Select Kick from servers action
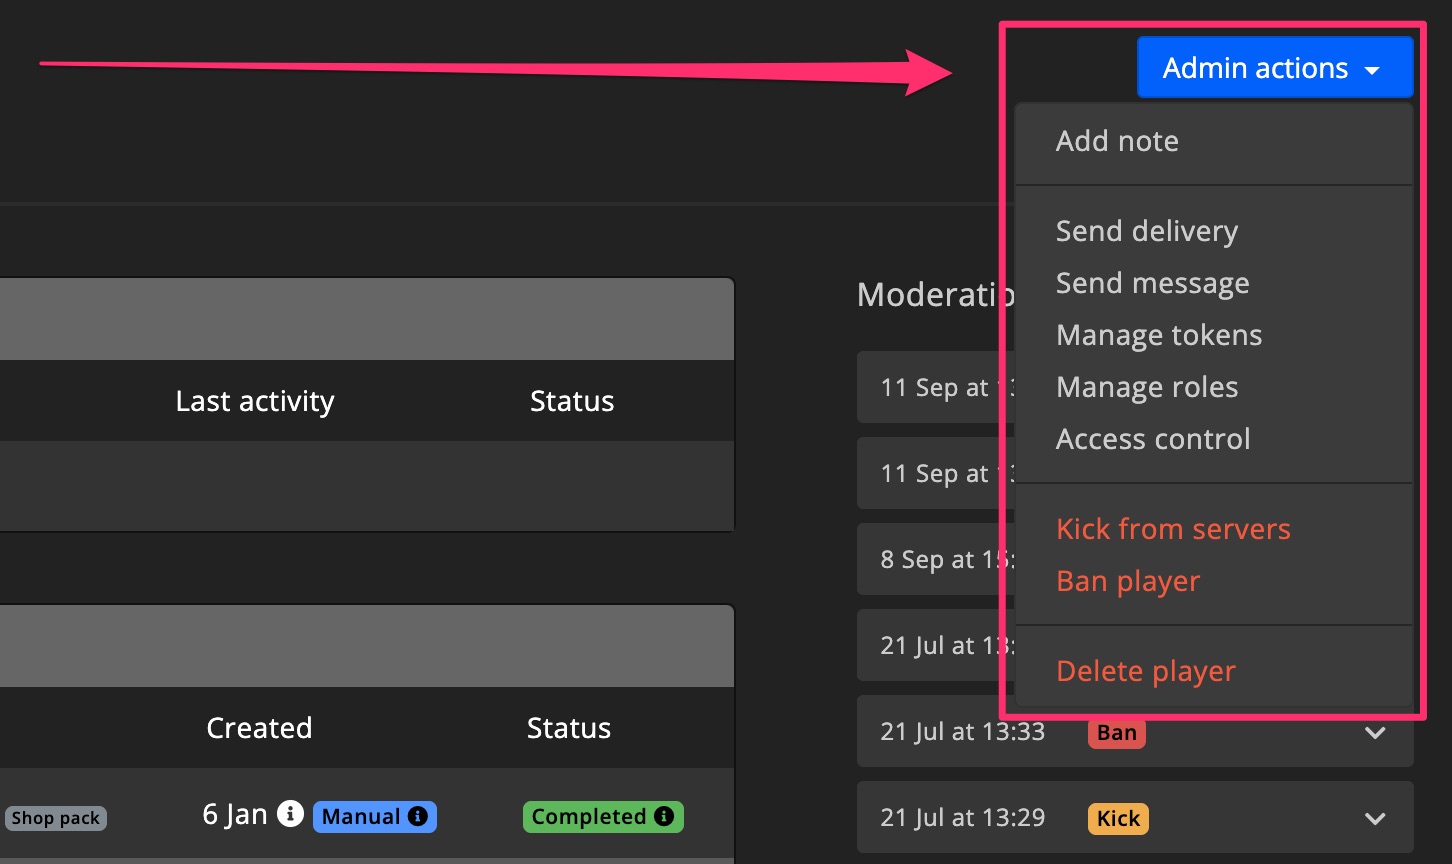1452x864 pixels. [x=1173, y=529]
